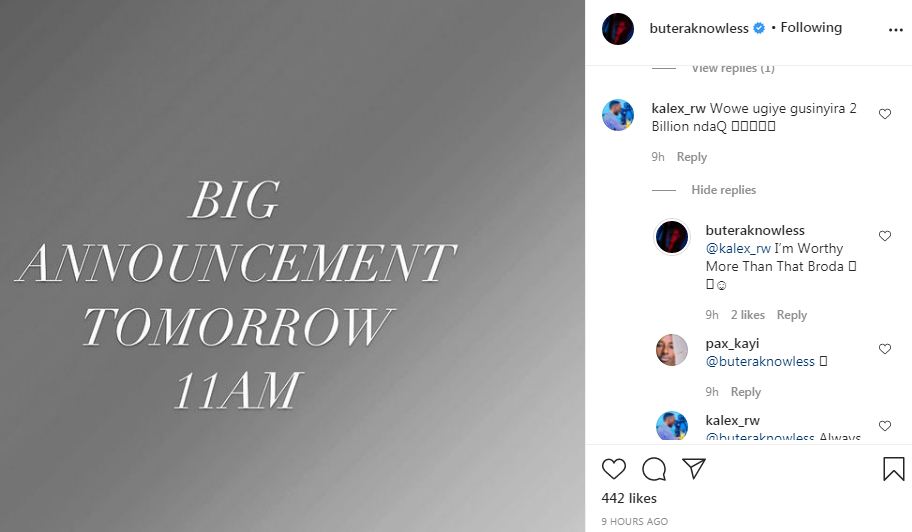912x532 pixels.
Task: Click the blue verified badge
Action: tap(759, 28)
